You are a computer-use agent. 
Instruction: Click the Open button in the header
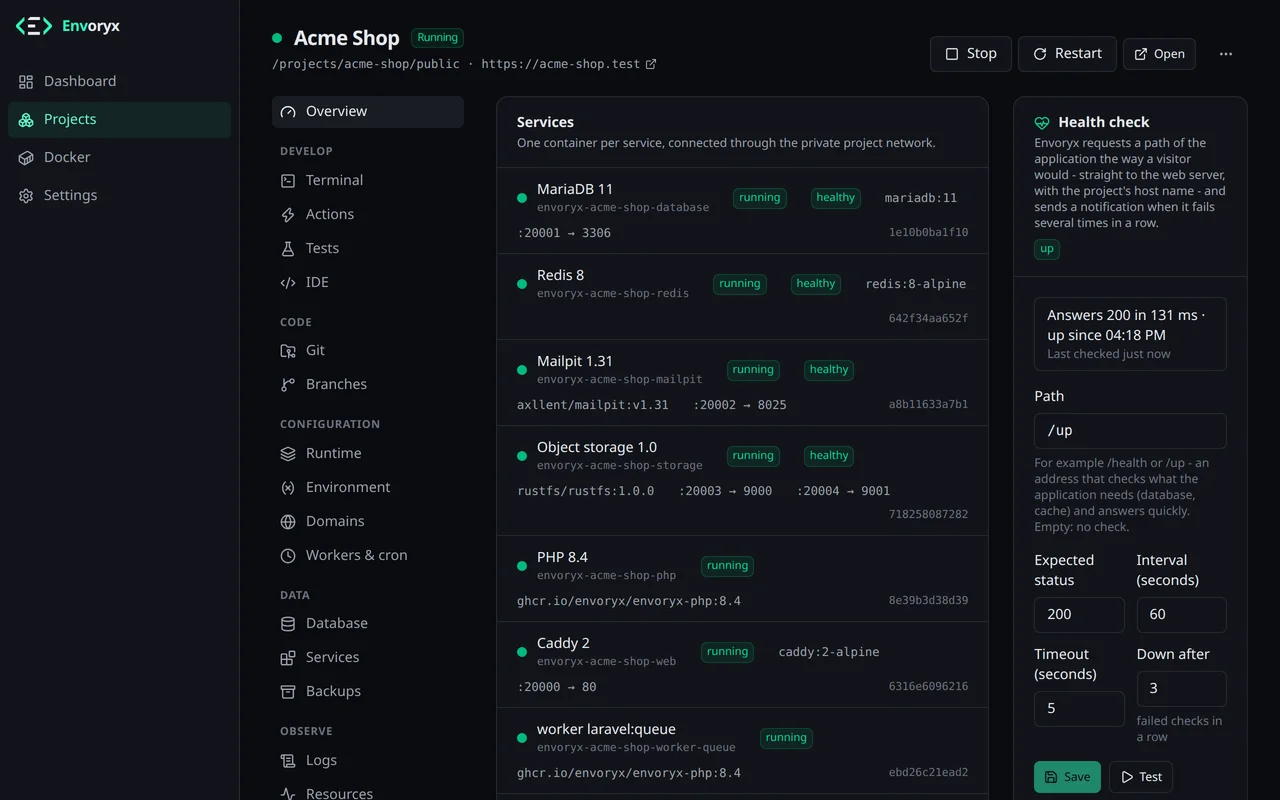1160,54
